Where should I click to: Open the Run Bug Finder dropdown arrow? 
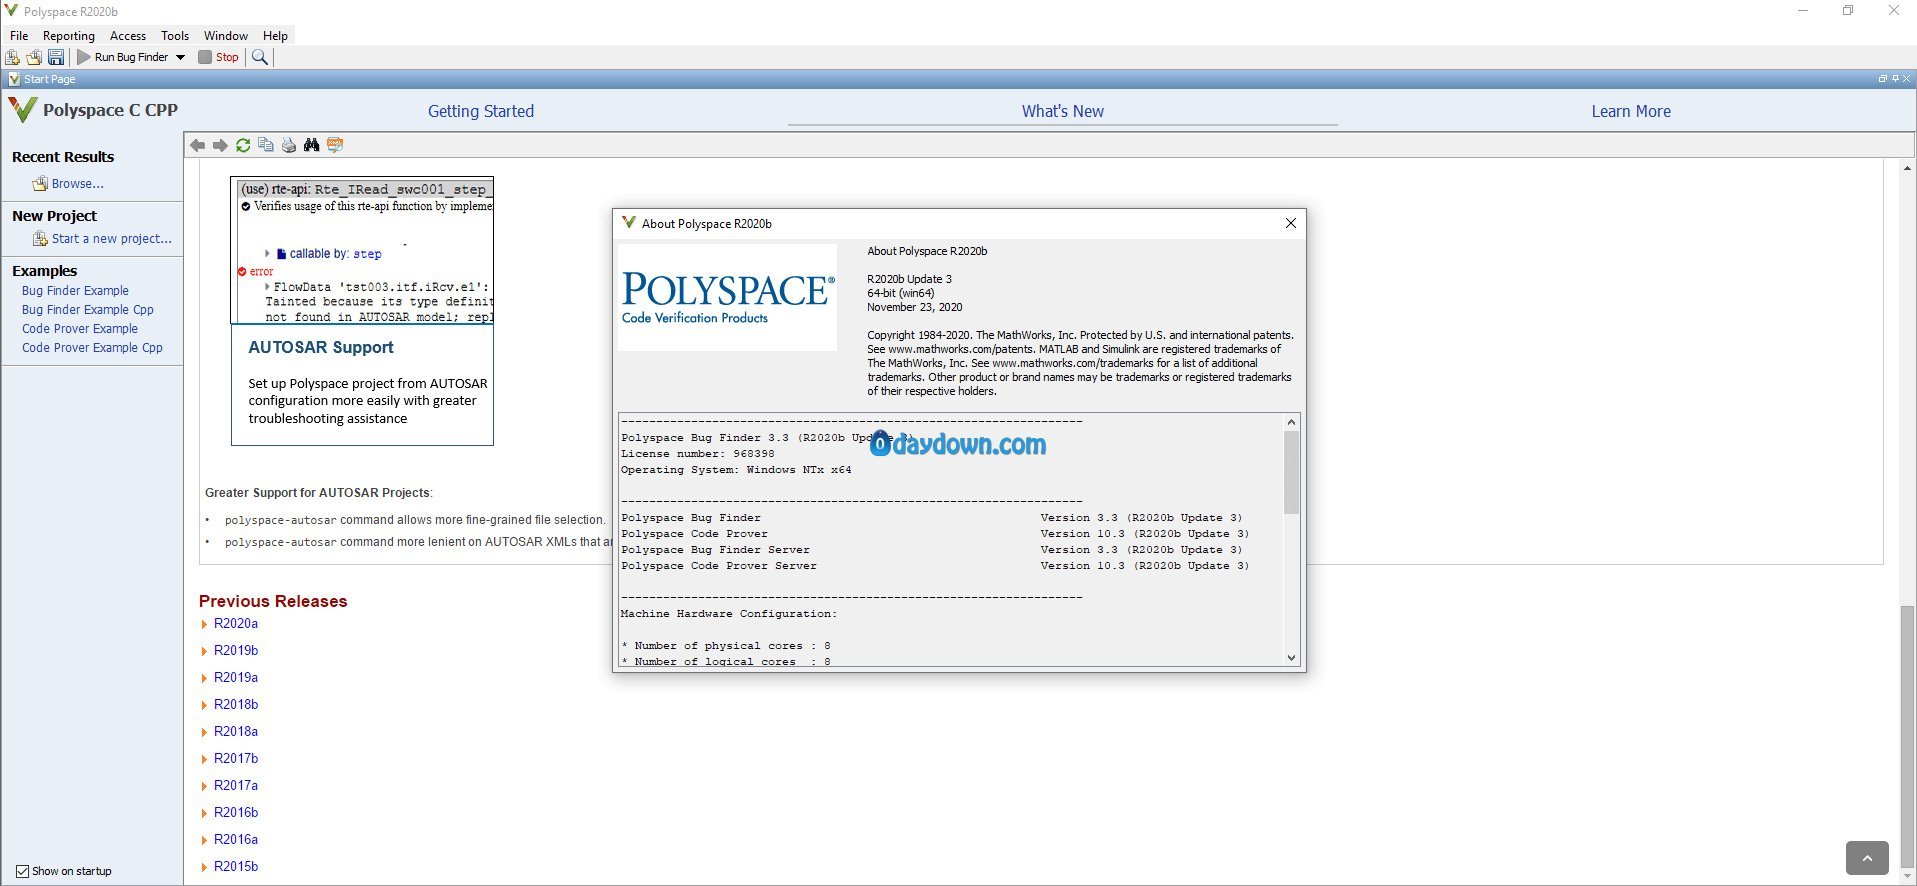181,57
